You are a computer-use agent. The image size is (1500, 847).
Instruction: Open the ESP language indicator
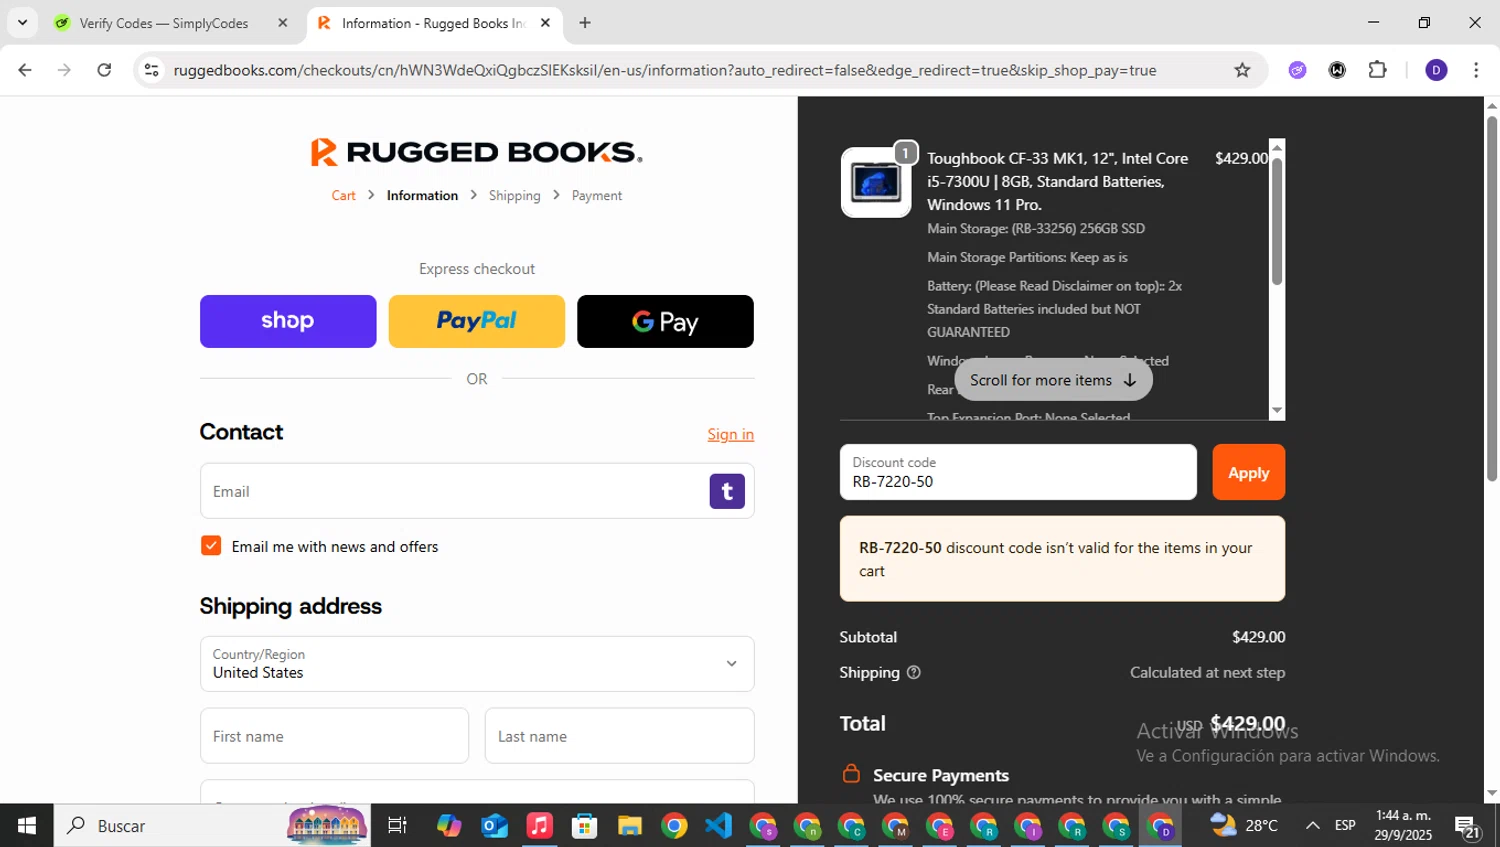tap(1345, 826)
